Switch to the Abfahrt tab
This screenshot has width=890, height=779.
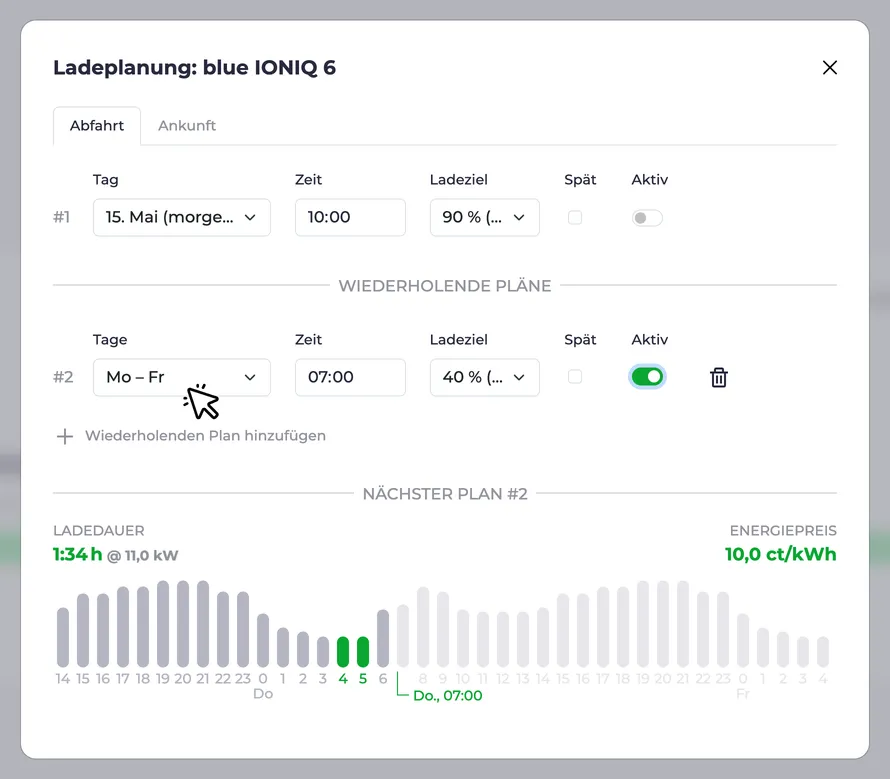click(97, 125)
